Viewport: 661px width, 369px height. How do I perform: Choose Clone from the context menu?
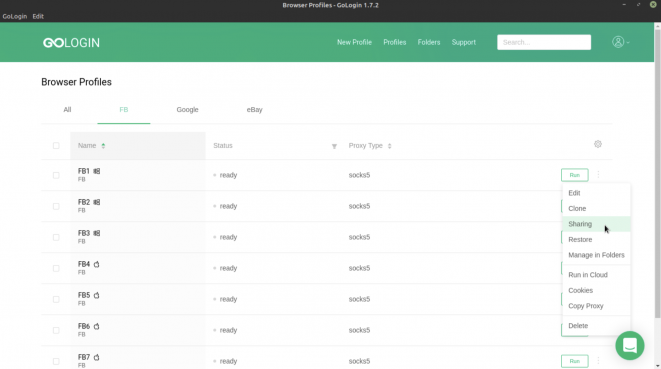tap(596, 208)
